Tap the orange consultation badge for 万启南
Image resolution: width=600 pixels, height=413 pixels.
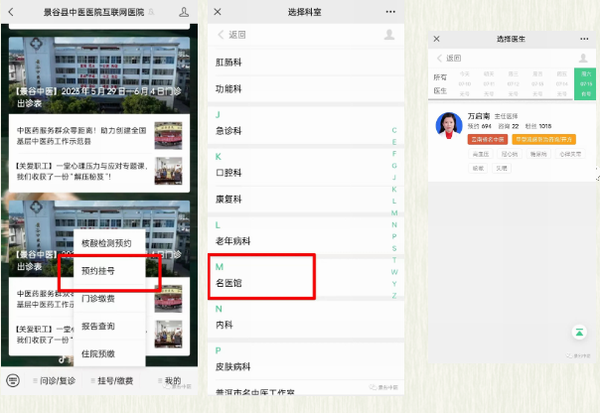tap(544, 139)
